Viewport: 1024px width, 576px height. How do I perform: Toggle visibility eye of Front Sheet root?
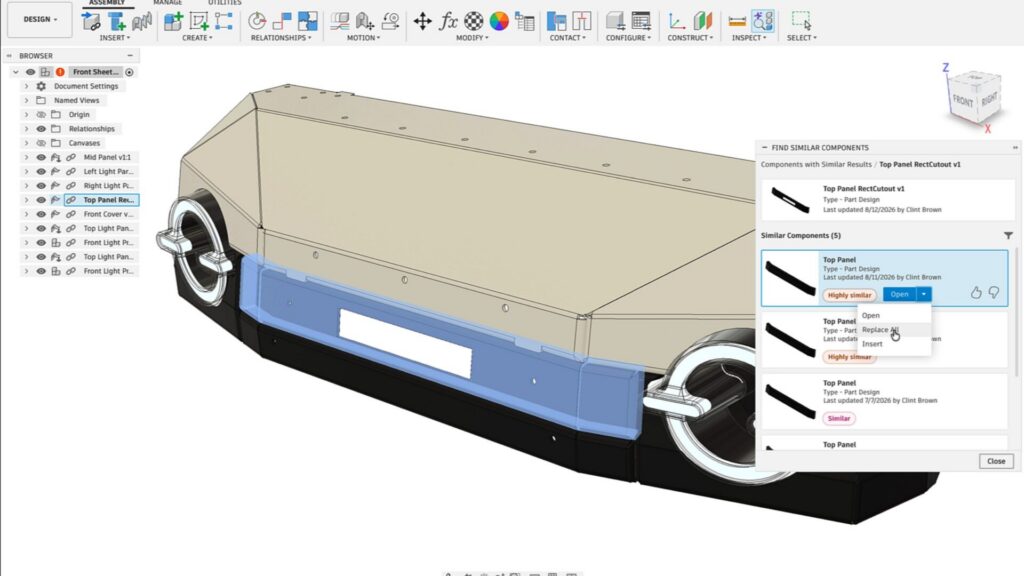pos(30,72)
